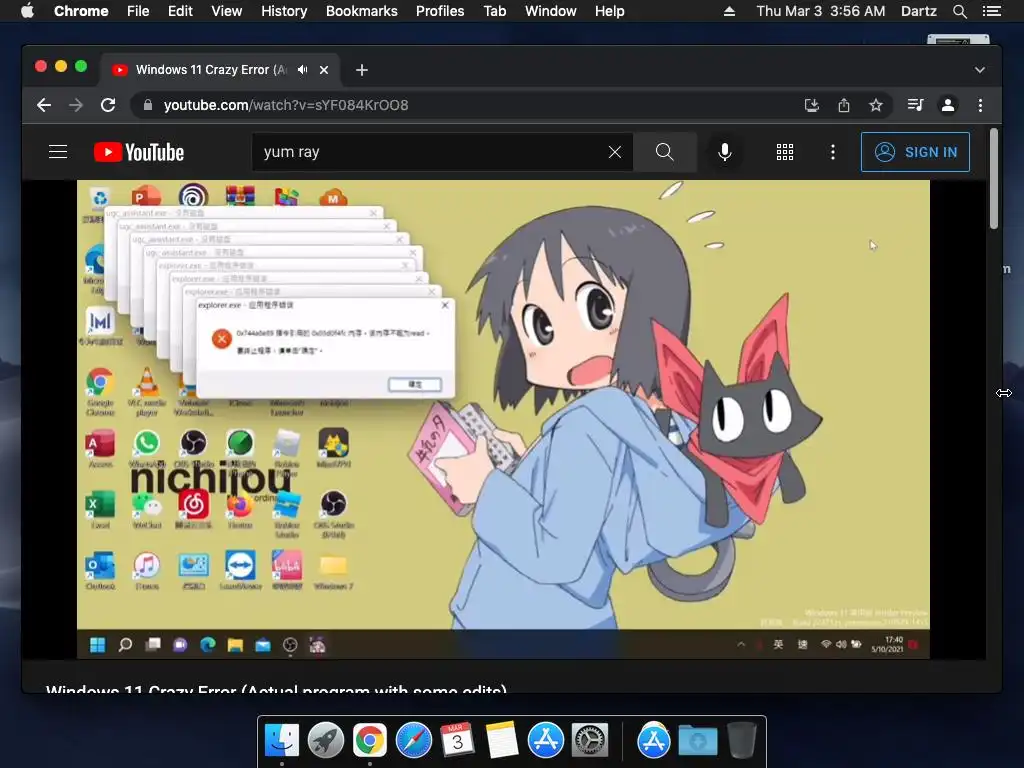This screenshot has width=1024, height=768.
Task: Open System Preferences from the Dock
Action: 590,741
